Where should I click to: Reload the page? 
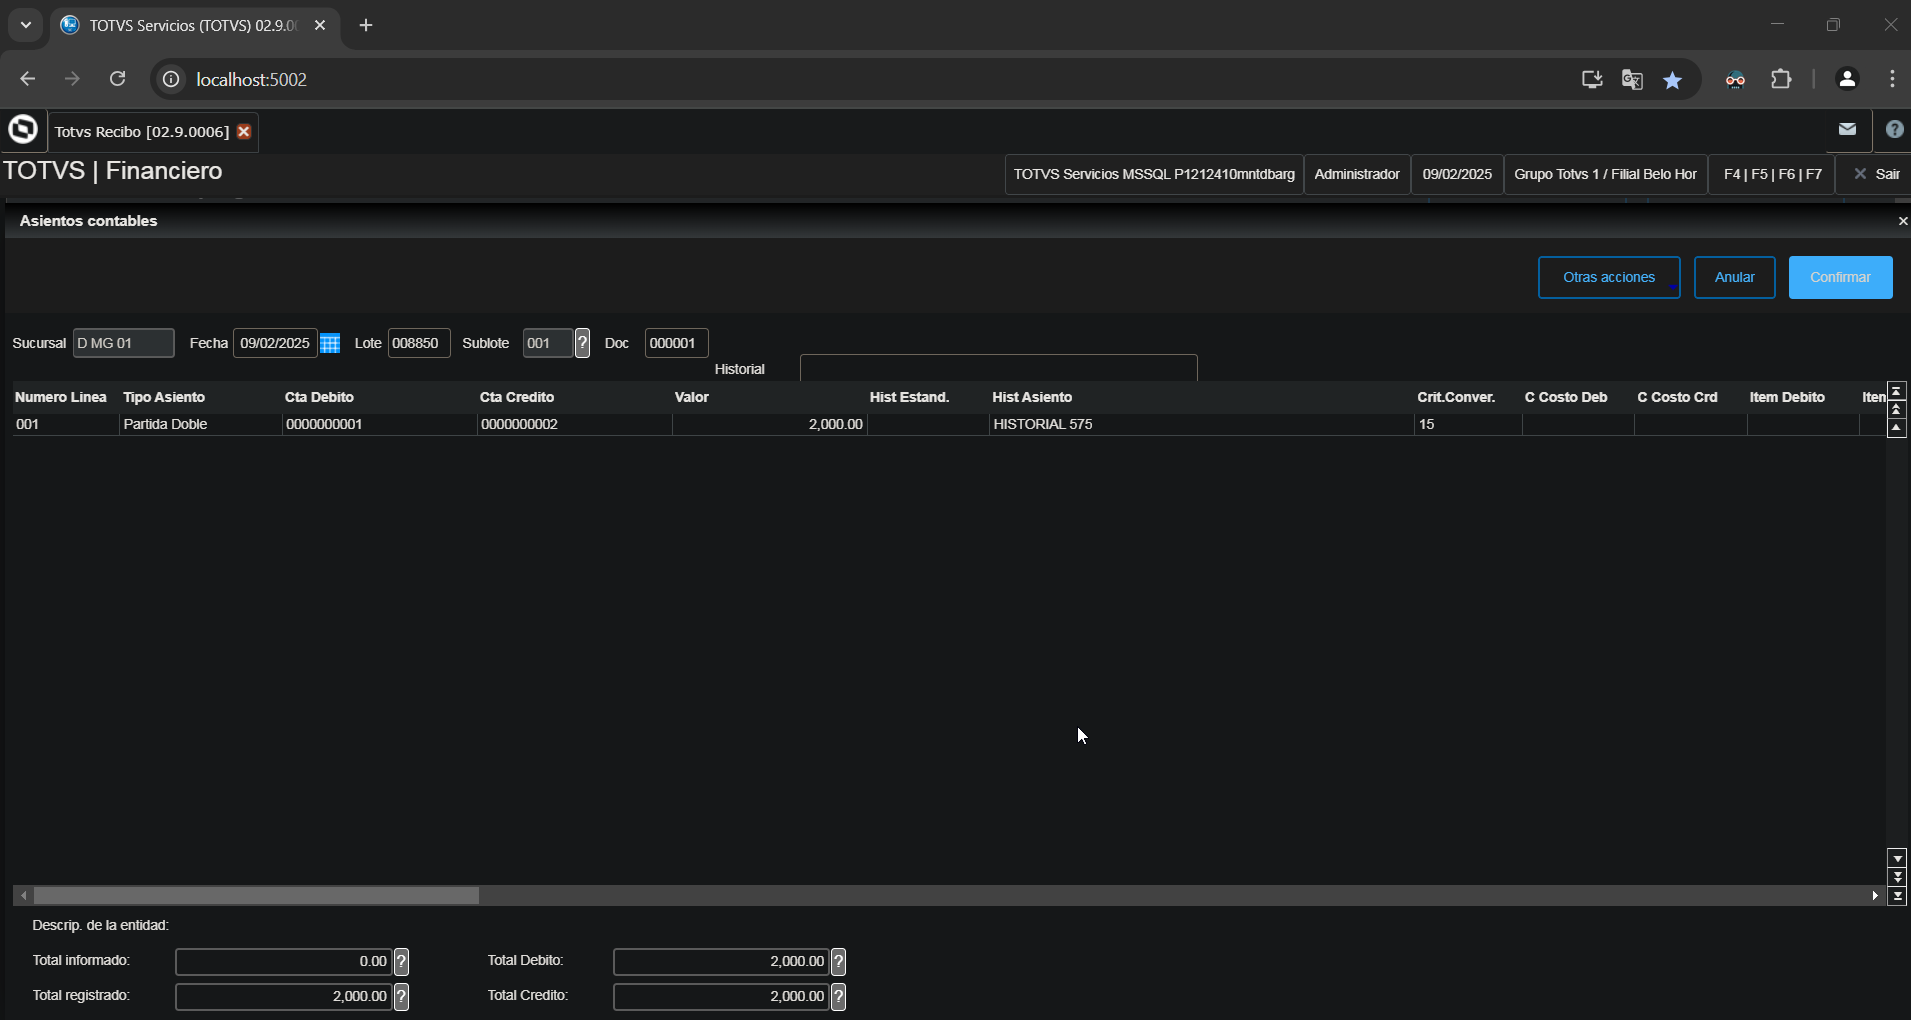(x=117, y=79)
